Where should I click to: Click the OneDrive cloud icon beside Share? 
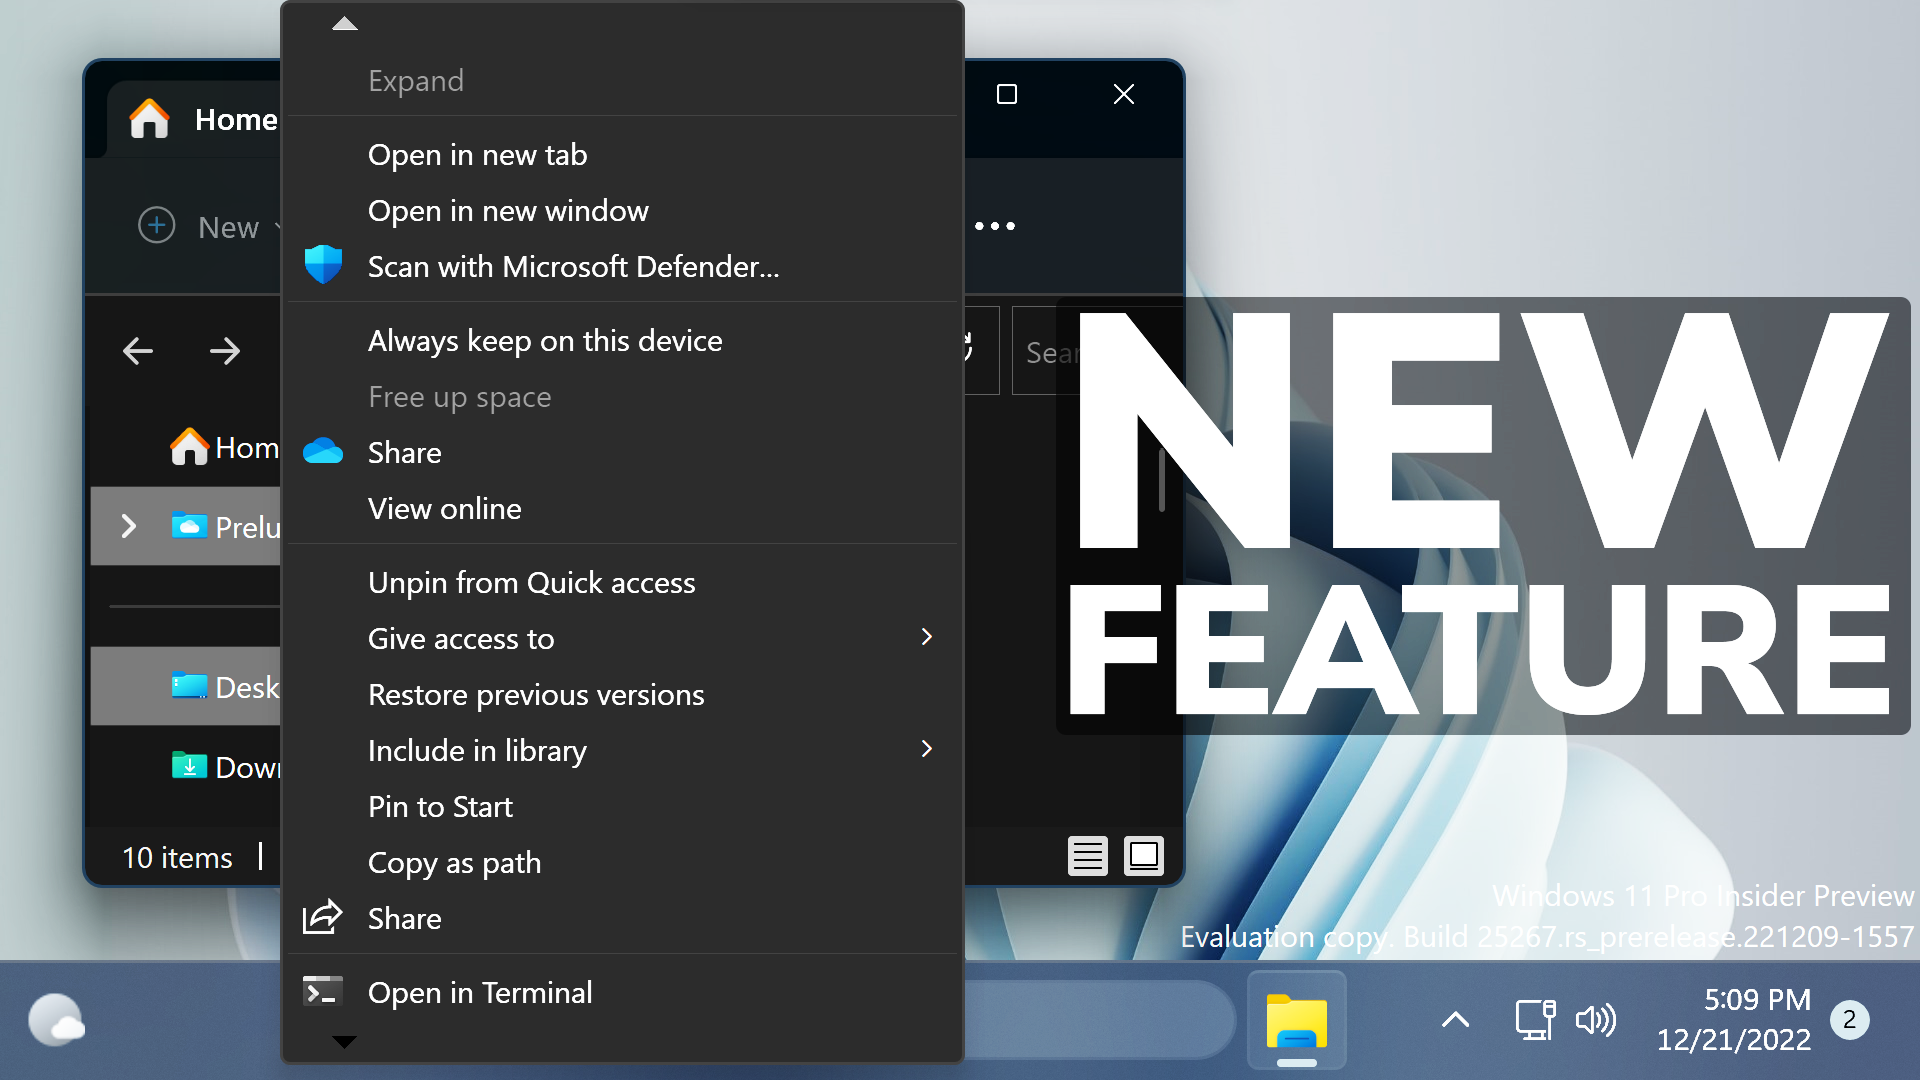(322, 451)
